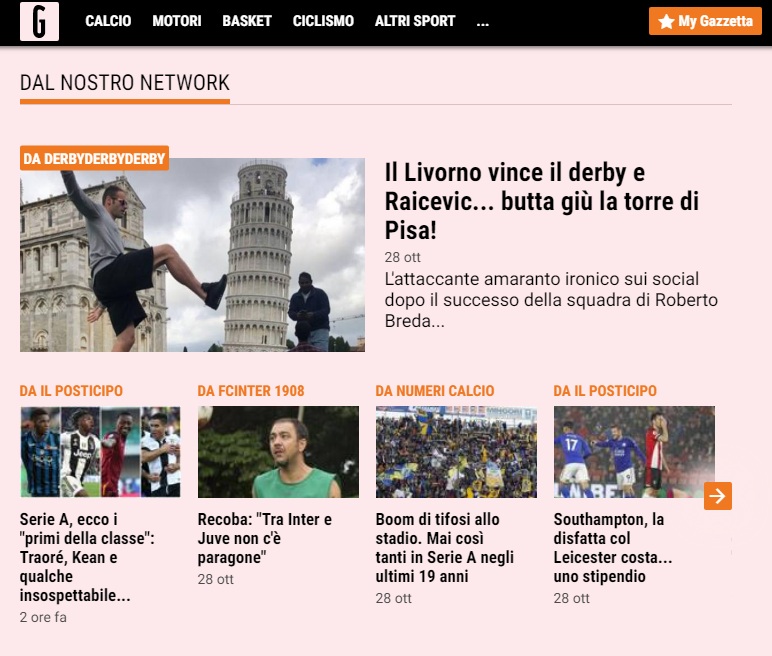Select Ciclismo in the navigation bar

coord(323,21)
